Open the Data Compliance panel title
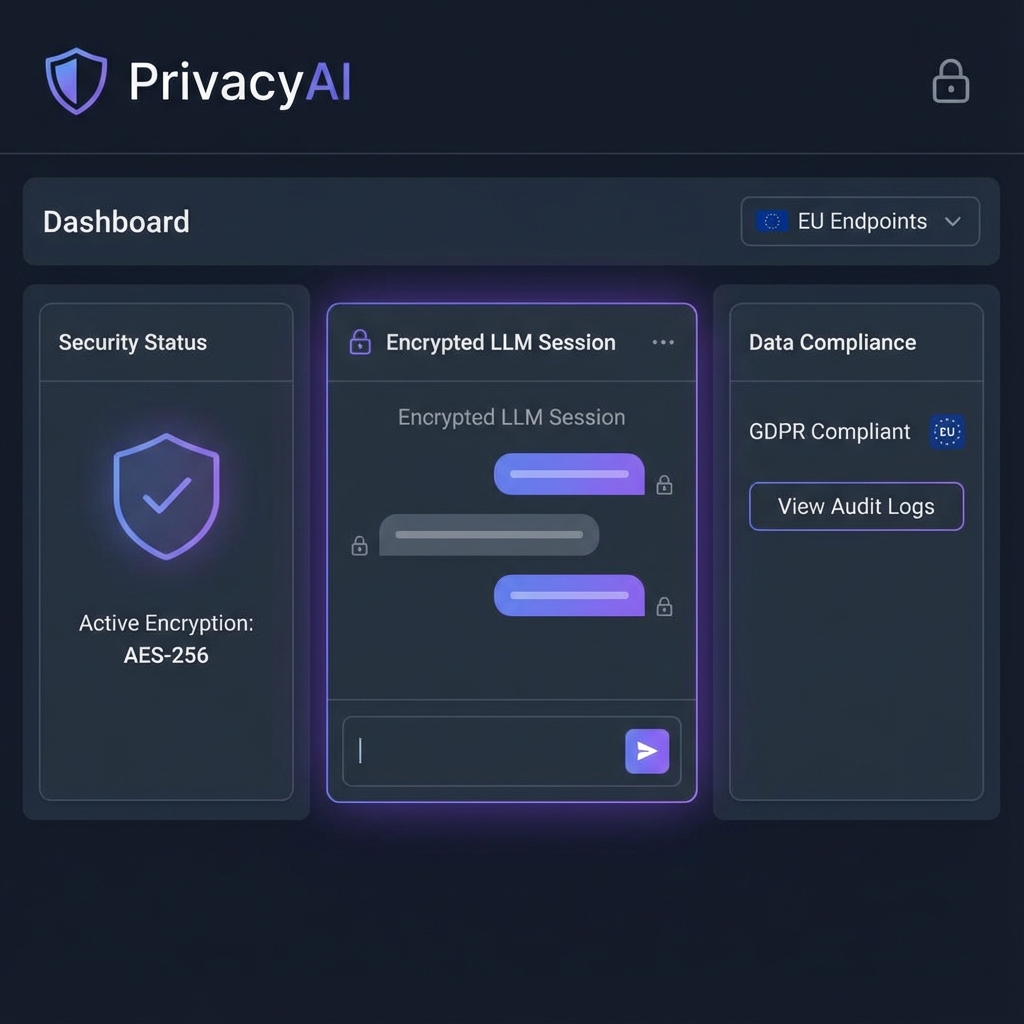The height and width of the screenshot is (1024, 1024). point(832,342)
